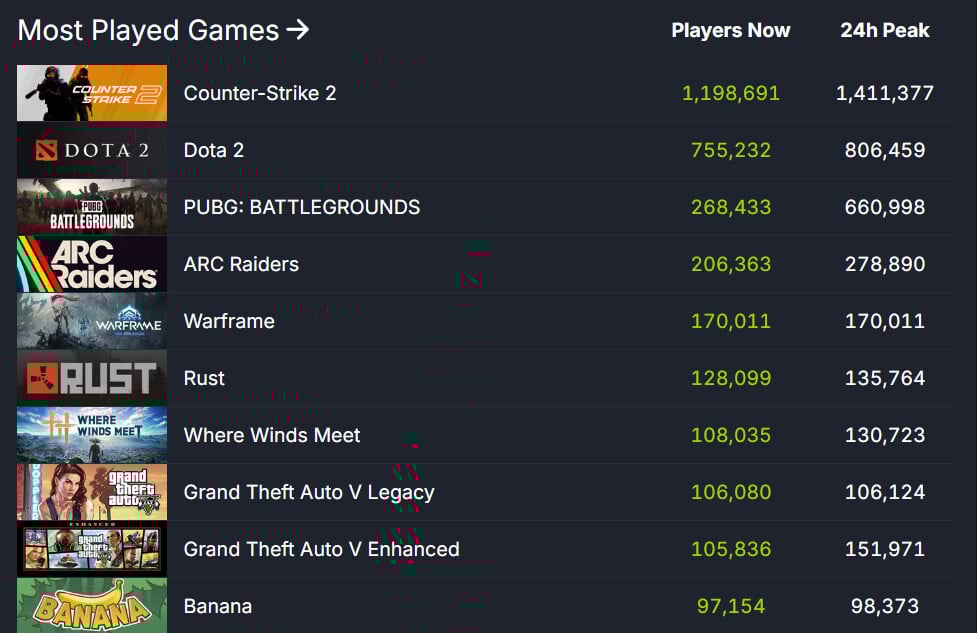Click Dota 2's current player count
The height and width of the screenshot is (633, 977).
pos(731,150)
